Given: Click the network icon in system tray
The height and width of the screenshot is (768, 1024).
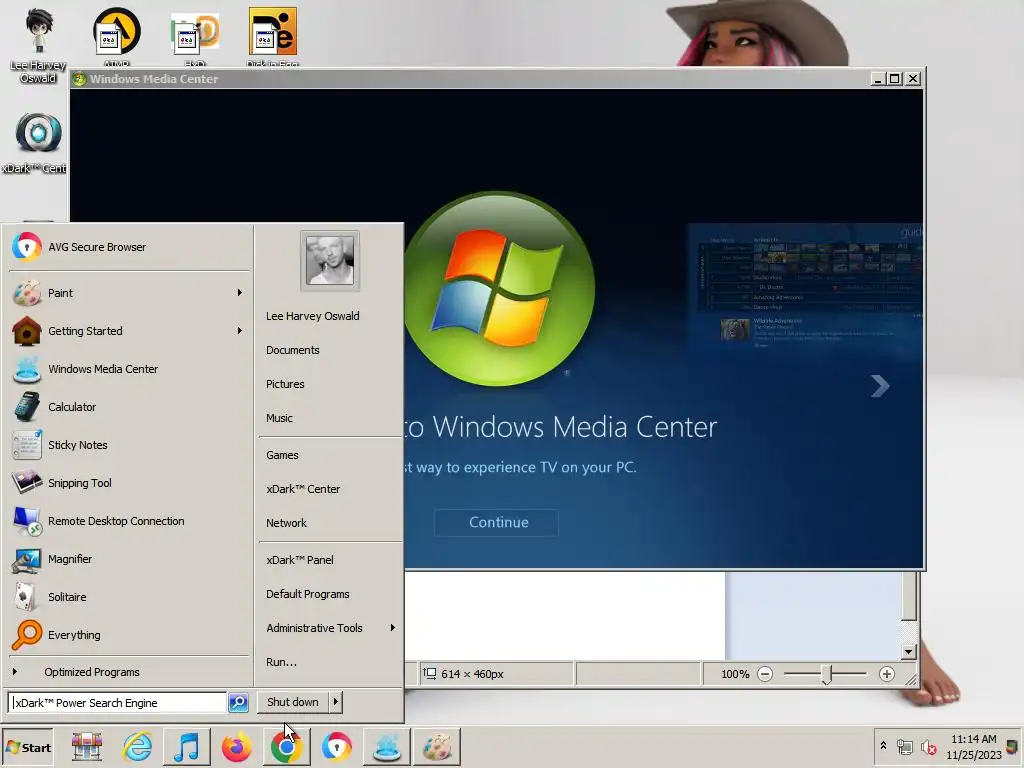Looking at the screenshot, I should point(904,746).
